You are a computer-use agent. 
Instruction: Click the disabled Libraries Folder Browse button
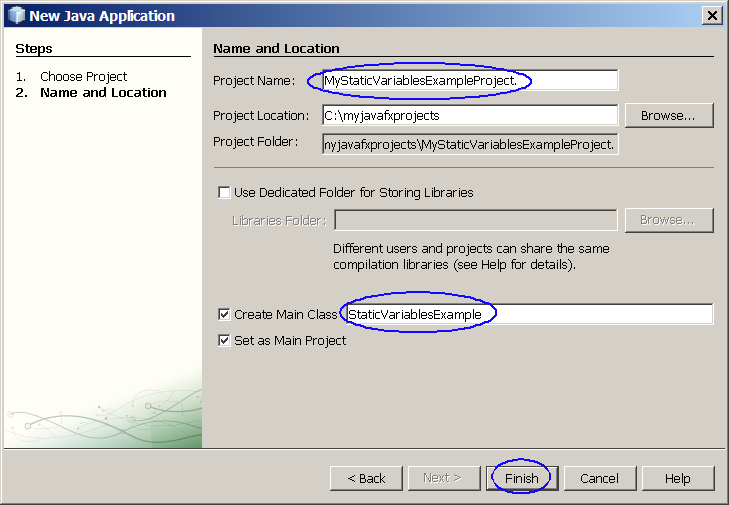669,220
